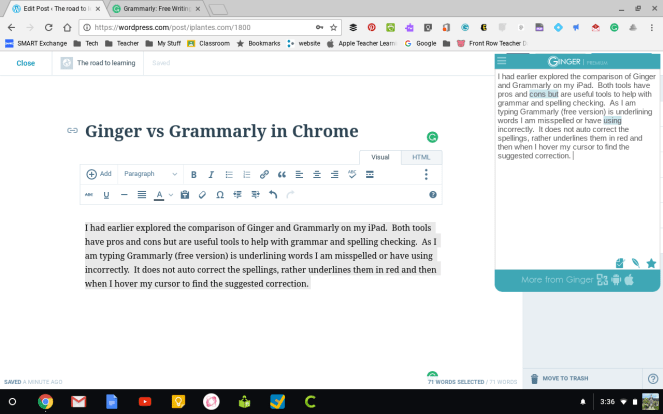Launch YouTube from the shelf

pos(145,401)
